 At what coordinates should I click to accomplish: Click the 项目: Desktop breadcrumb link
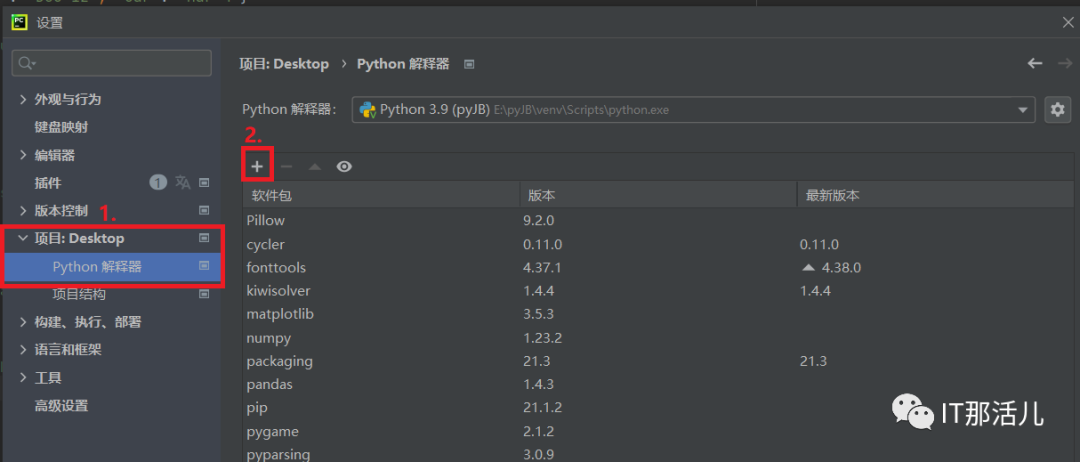click(x=284, y=64)
